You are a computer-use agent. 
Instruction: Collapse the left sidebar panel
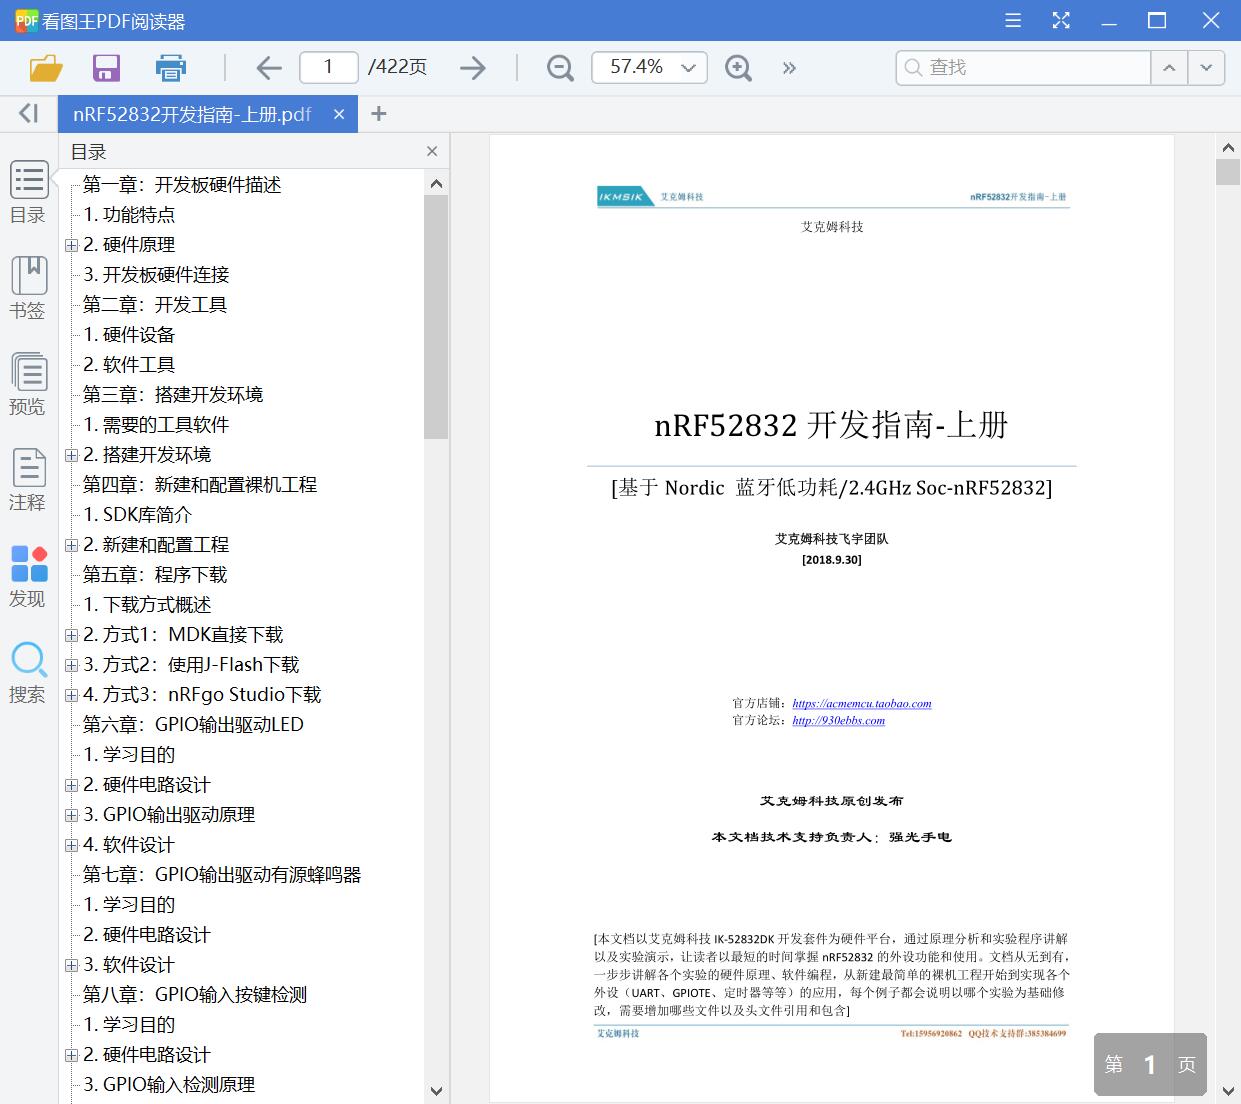click(27, 113)
